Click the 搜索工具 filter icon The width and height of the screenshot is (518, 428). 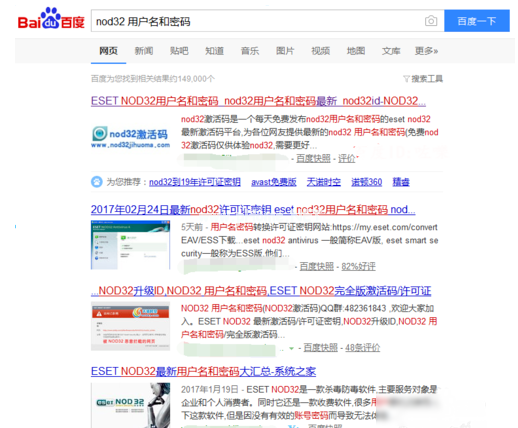pyautogui.click(x=406, y=79)
